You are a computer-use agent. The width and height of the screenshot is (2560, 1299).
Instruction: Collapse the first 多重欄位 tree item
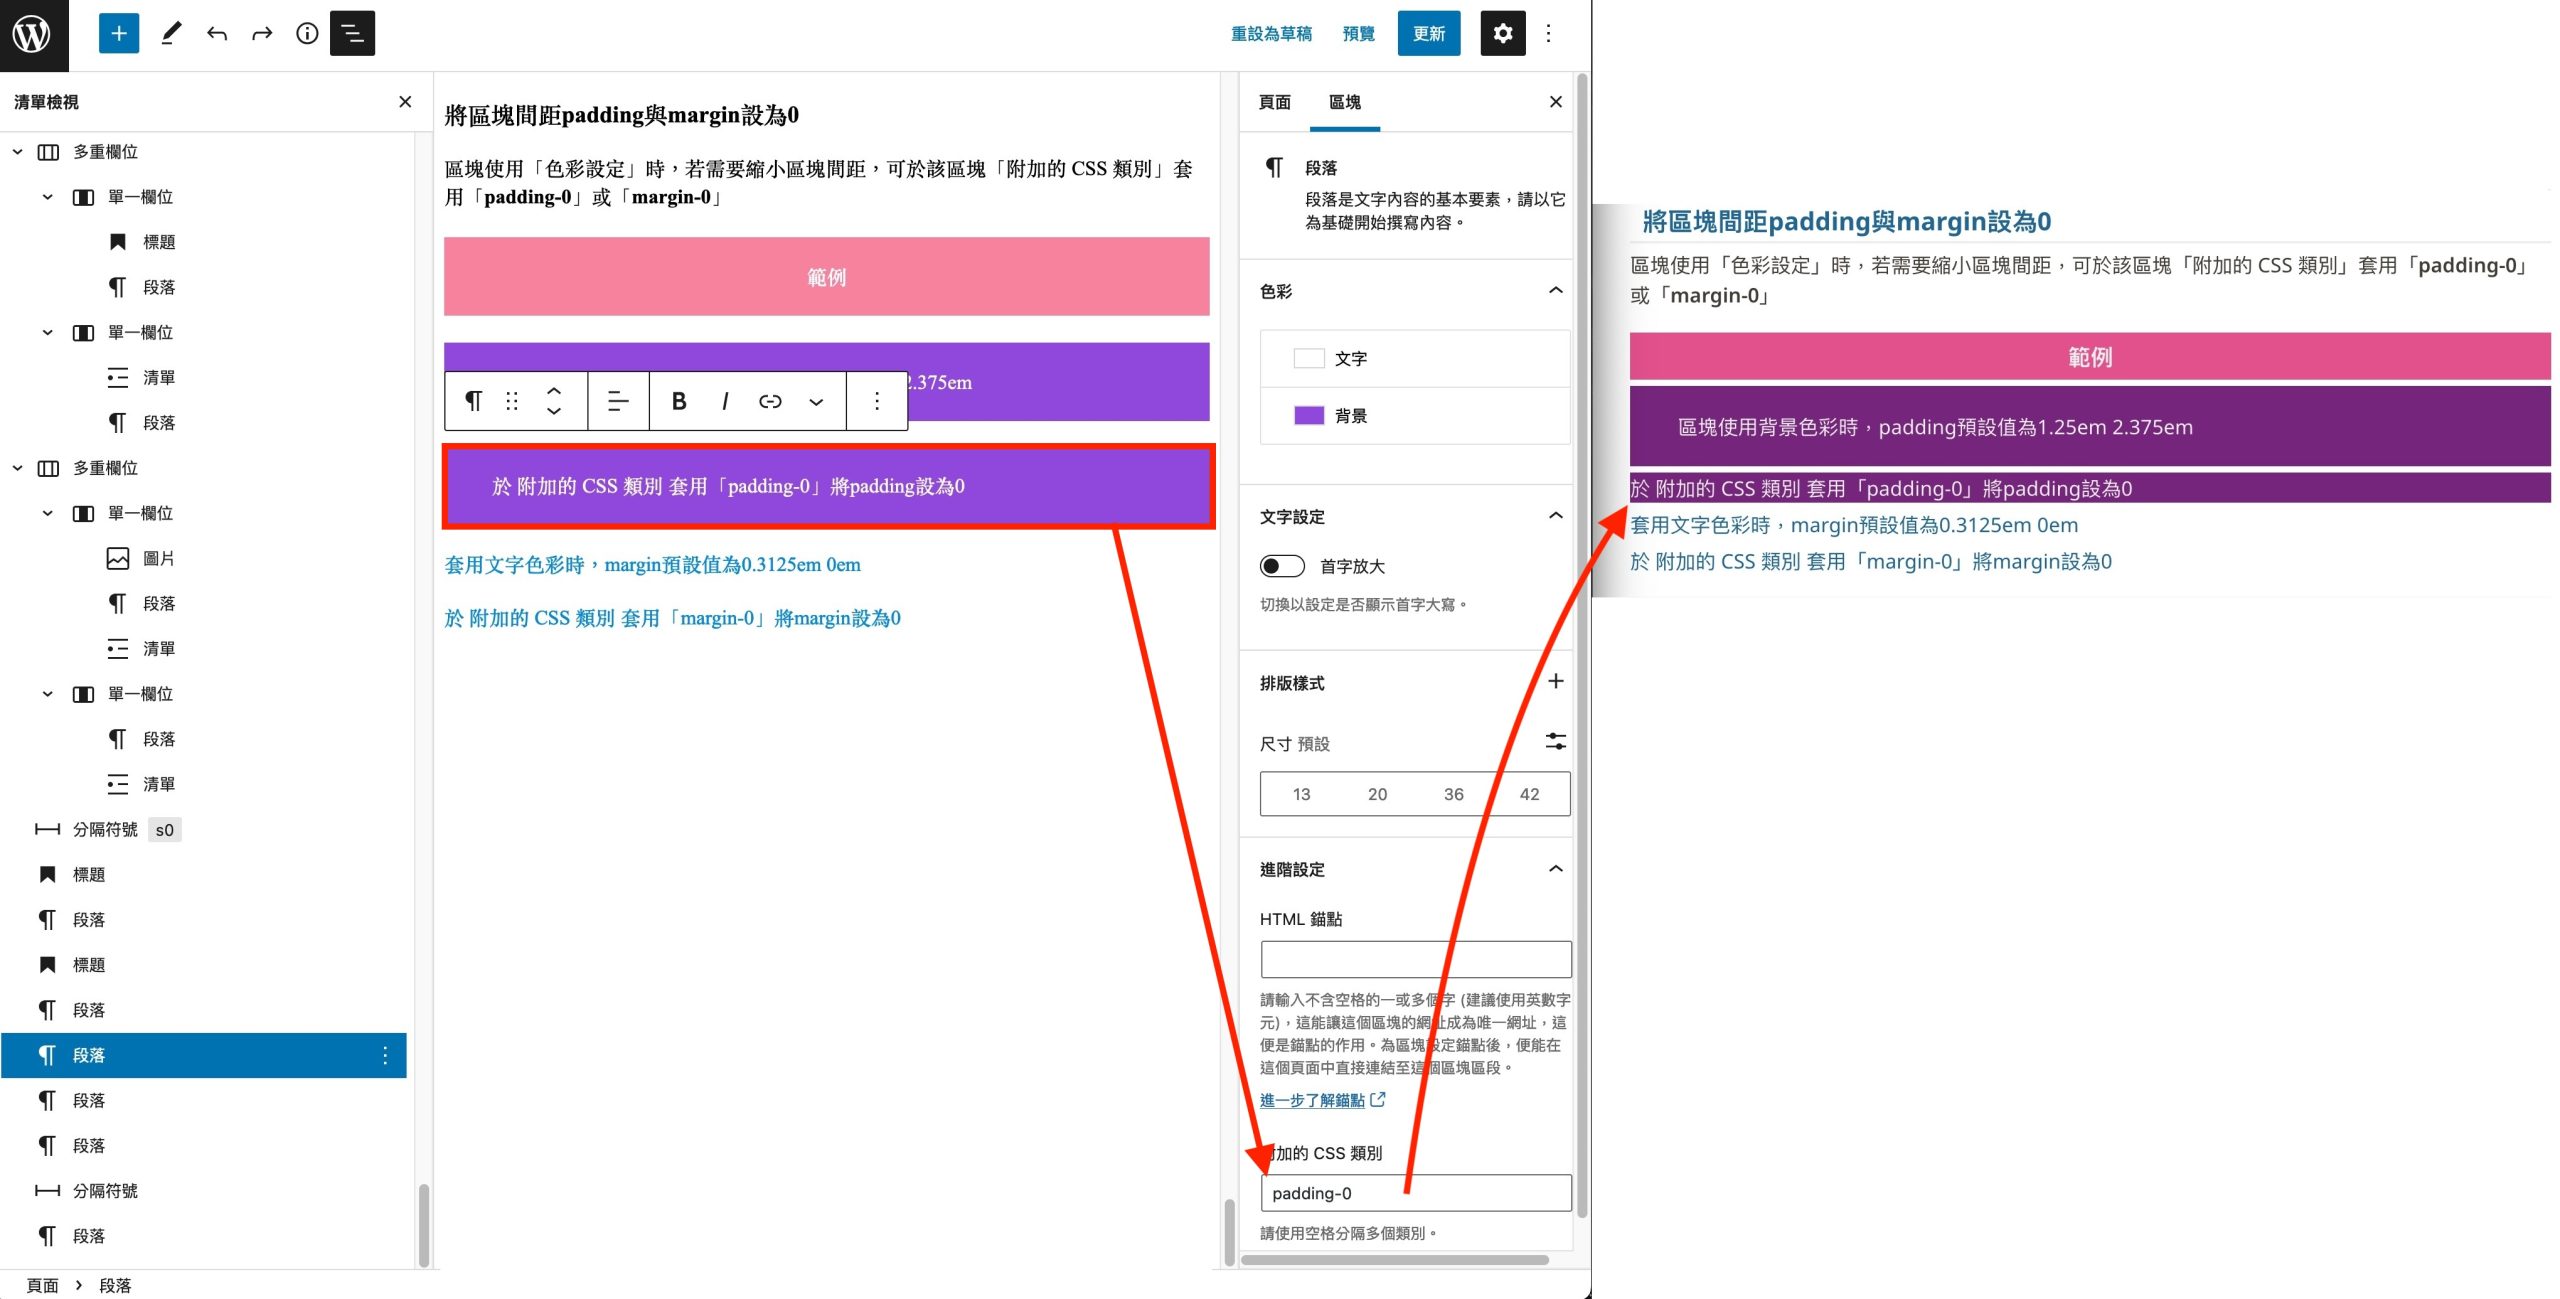tap(18, 152)
